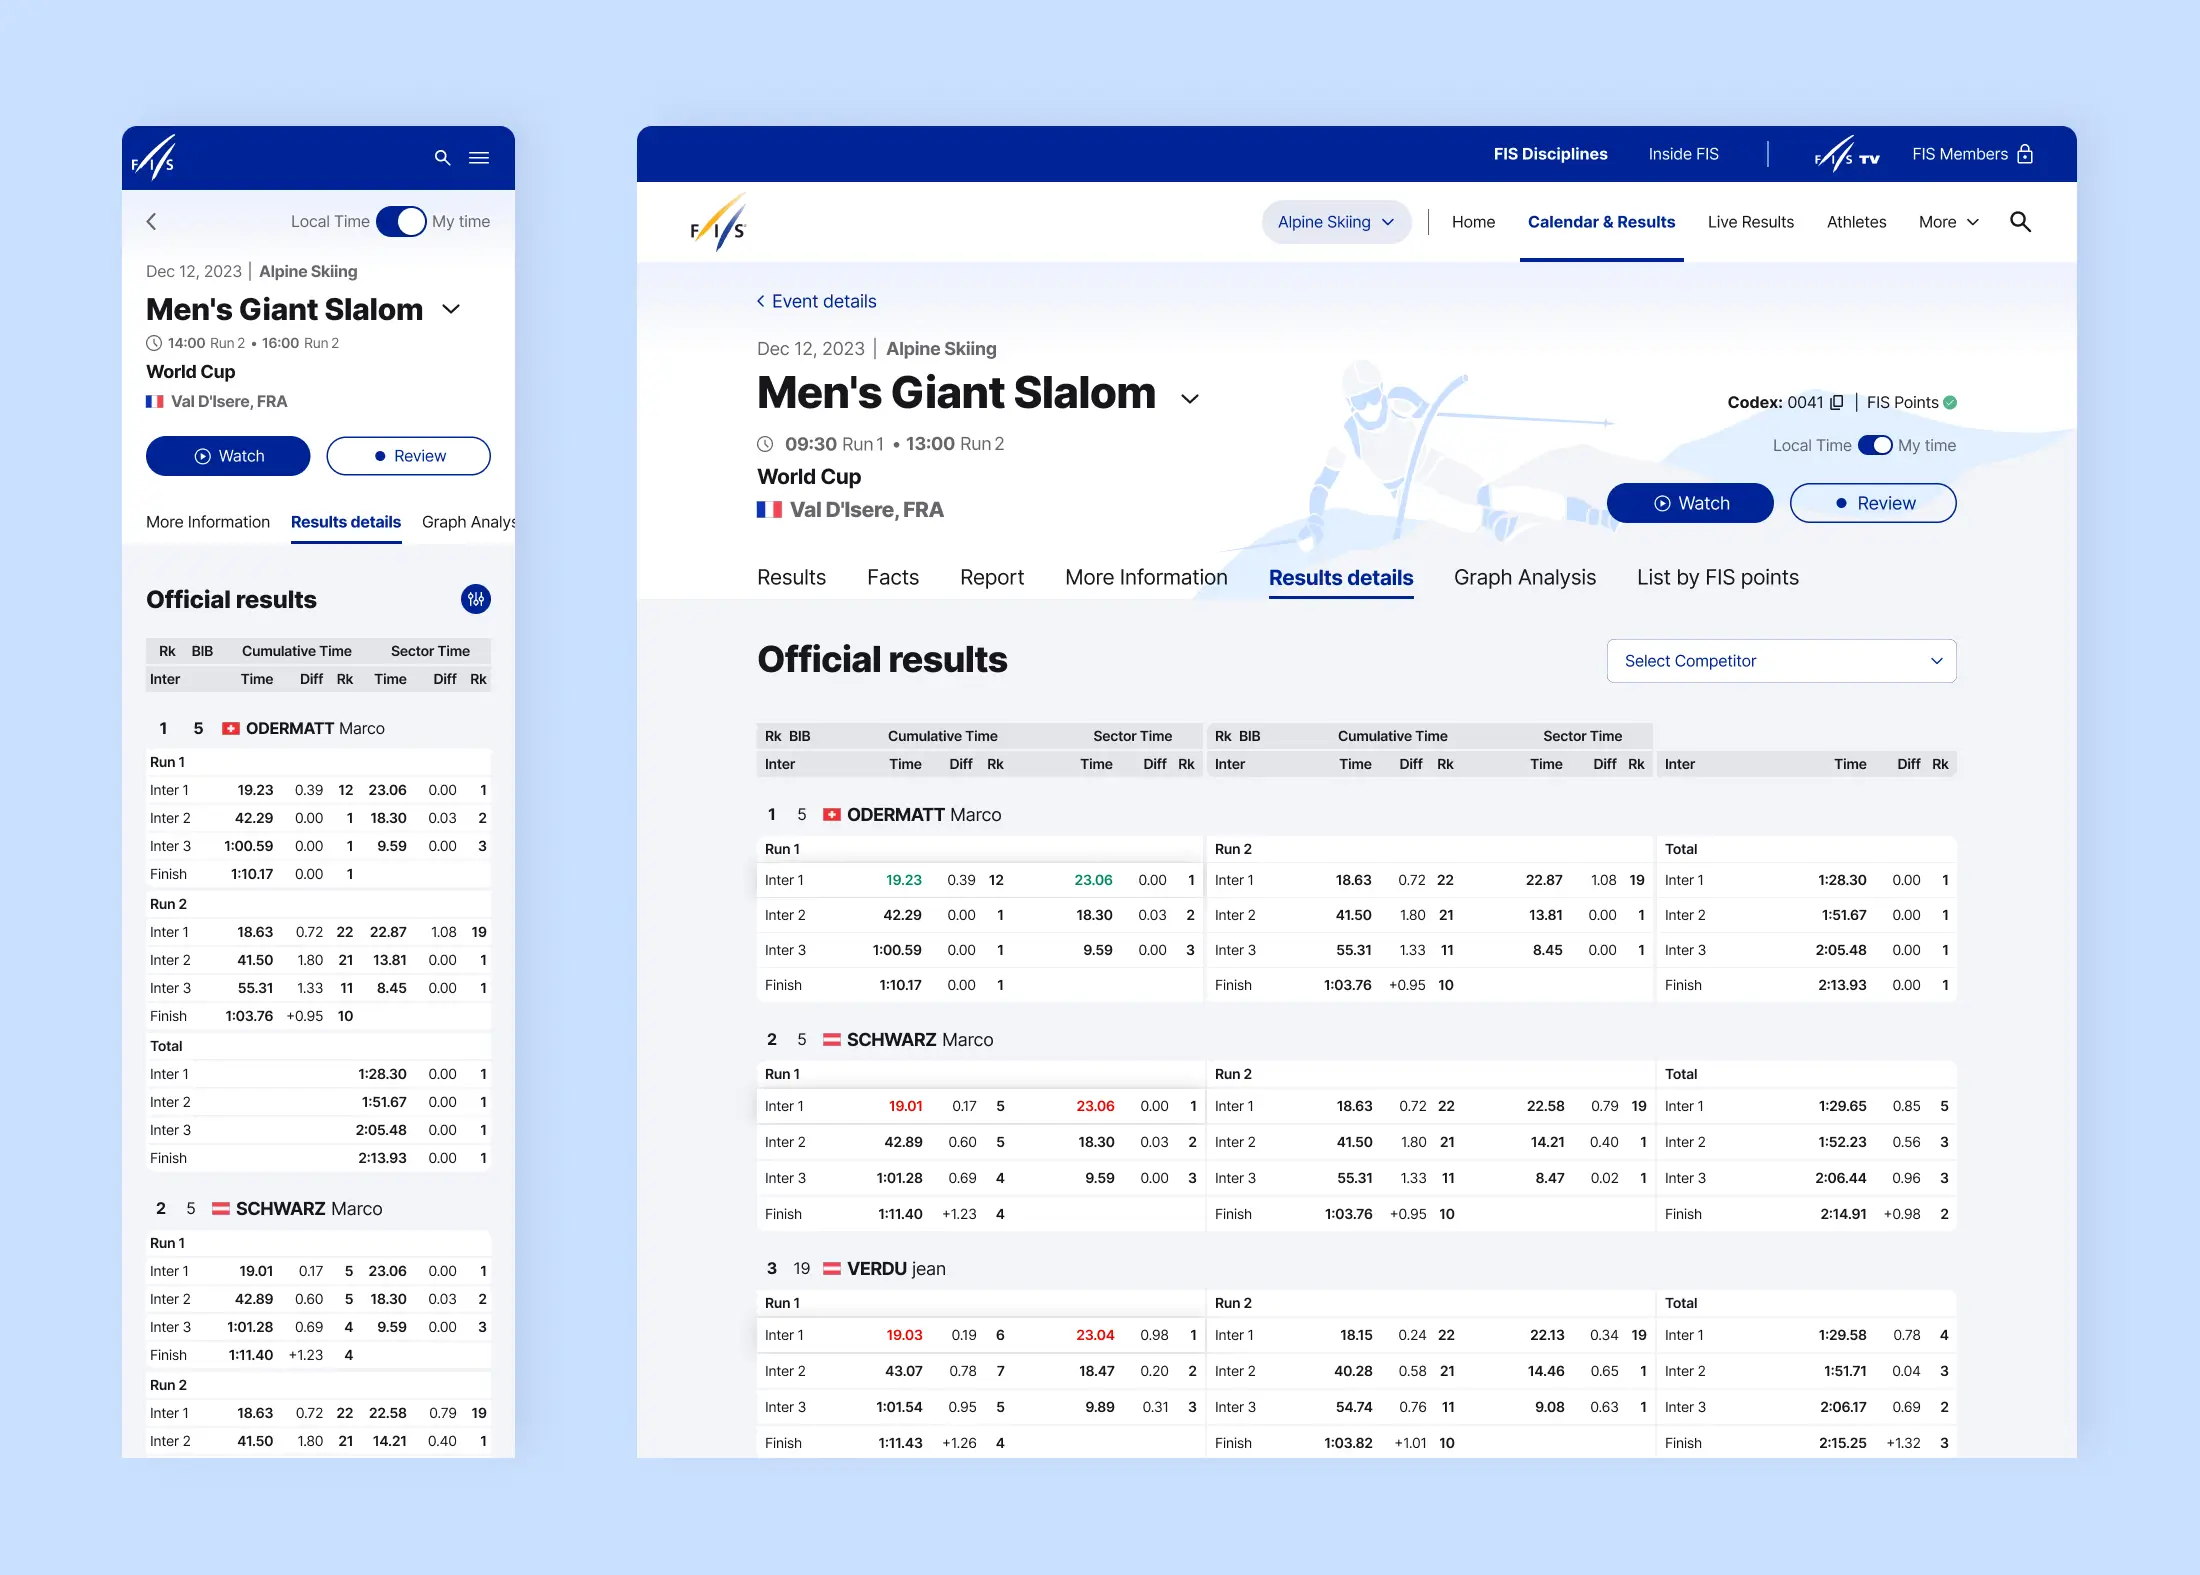Click SCHWARZ Marco in mobile results
Screen dimensions: 2200x1575
309,1209
